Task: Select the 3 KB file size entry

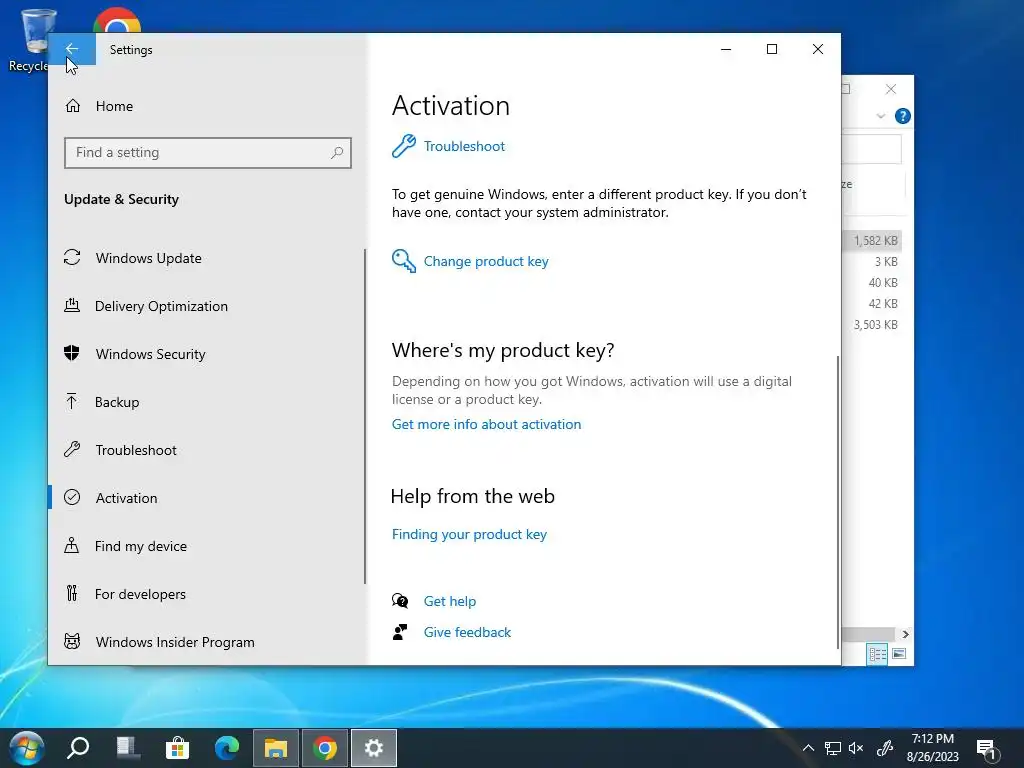Action: (x=886, y=262)
